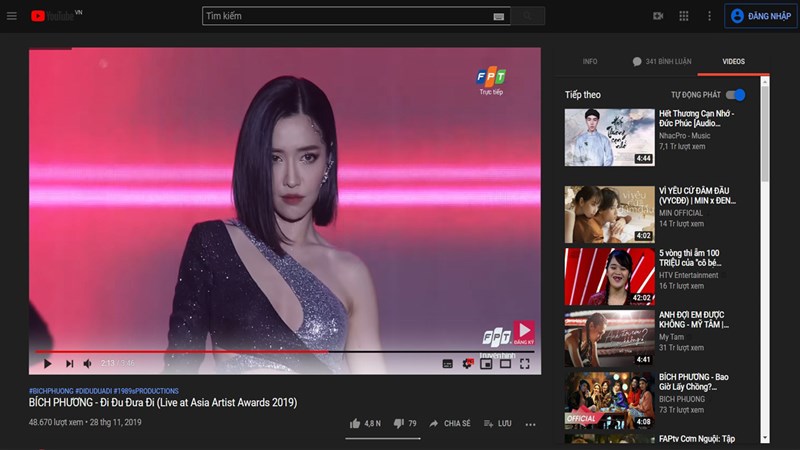
Task: Click the comment bubble icon in tab
Action: [x=637, y=61]
